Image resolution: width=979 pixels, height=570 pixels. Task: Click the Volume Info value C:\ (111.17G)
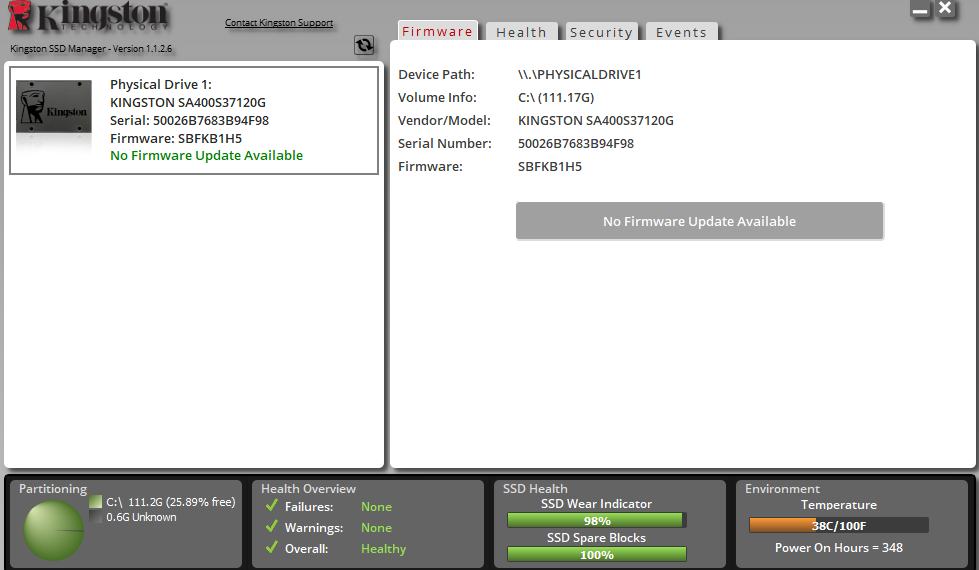pos(556,97)
